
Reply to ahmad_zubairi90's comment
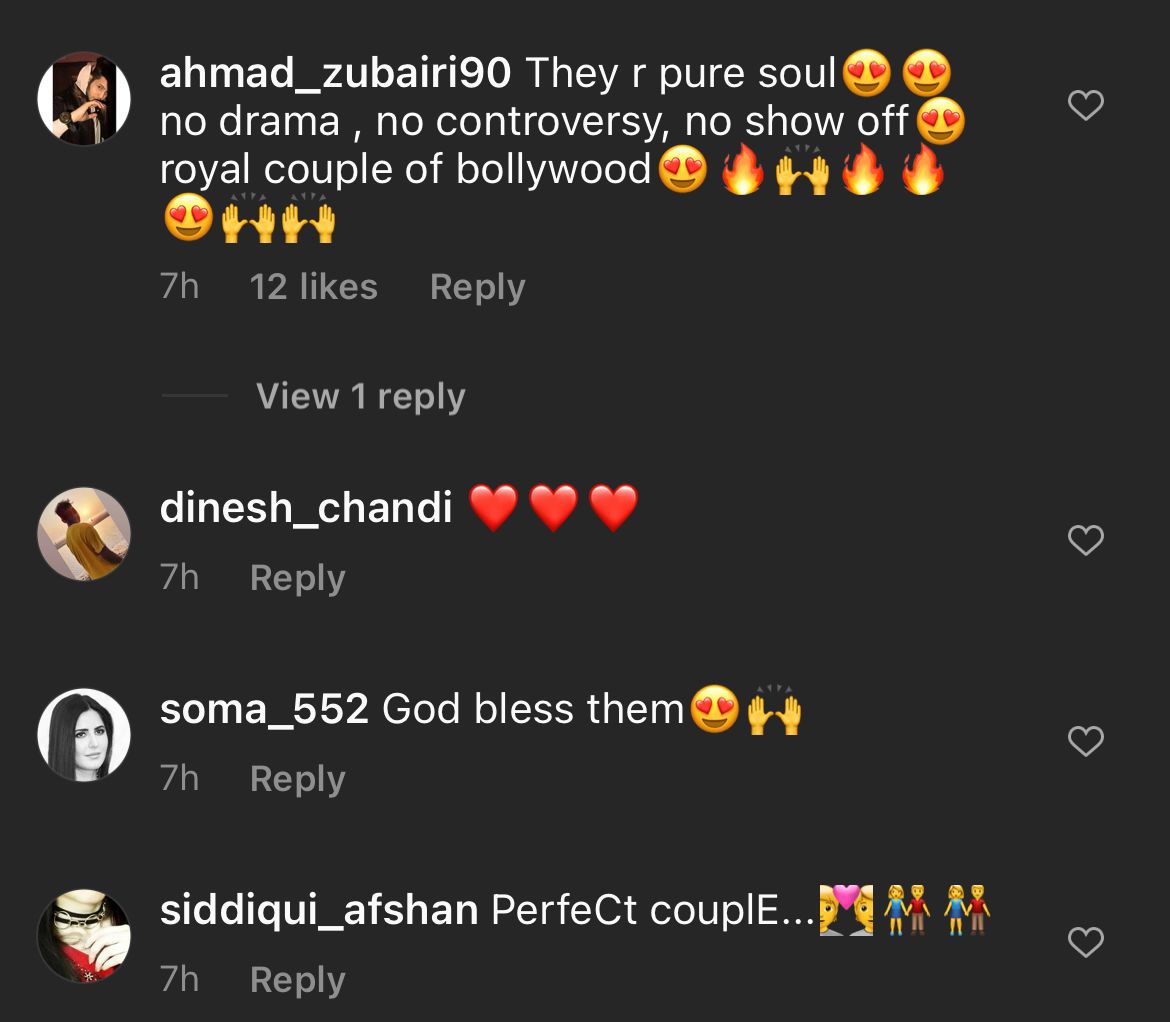[x=478, y=287]
